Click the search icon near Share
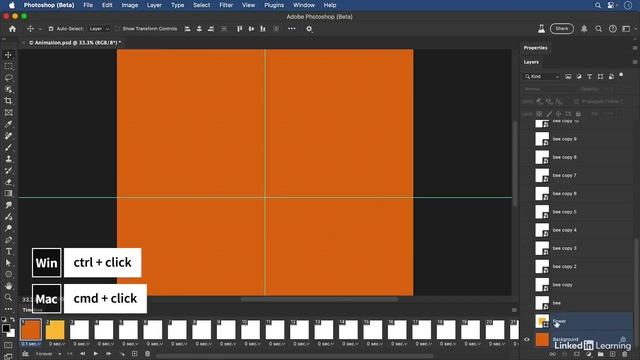 point(598,29)
